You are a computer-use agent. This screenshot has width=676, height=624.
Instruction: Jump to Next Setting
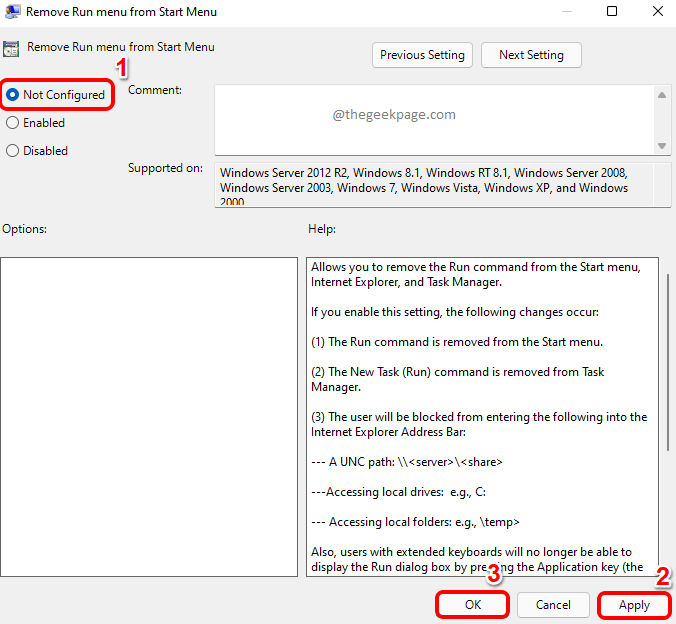531,55
